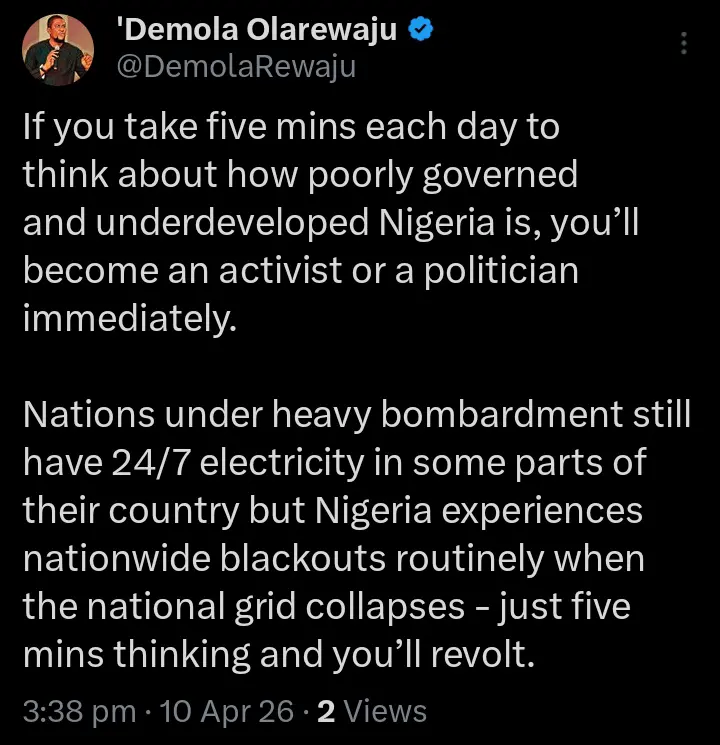Click the blue verified badge
This screenshot has height=745, width=720.
pos(422,32)
